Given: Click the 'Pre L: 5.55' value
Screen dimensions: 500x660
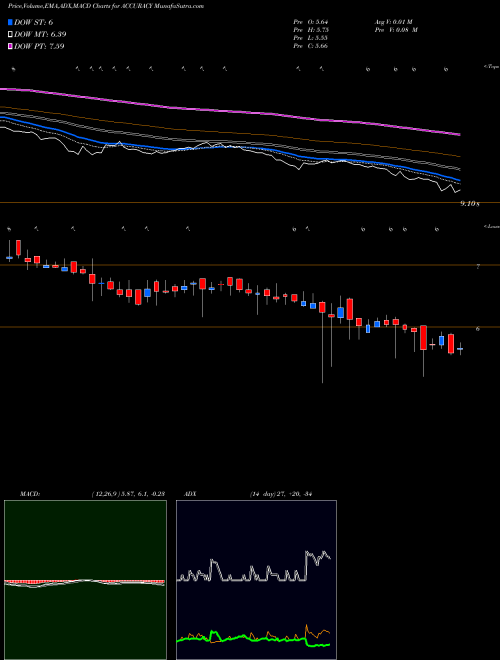Looking at the screenshot, I should tap(311, 38).
